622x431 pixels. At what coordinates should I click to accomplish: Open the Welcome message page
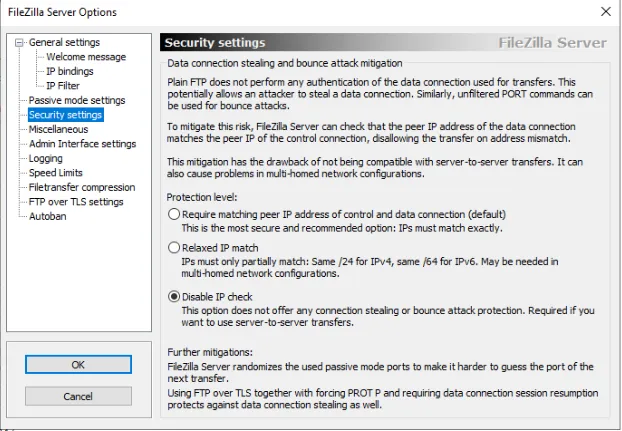click(86, 57)
